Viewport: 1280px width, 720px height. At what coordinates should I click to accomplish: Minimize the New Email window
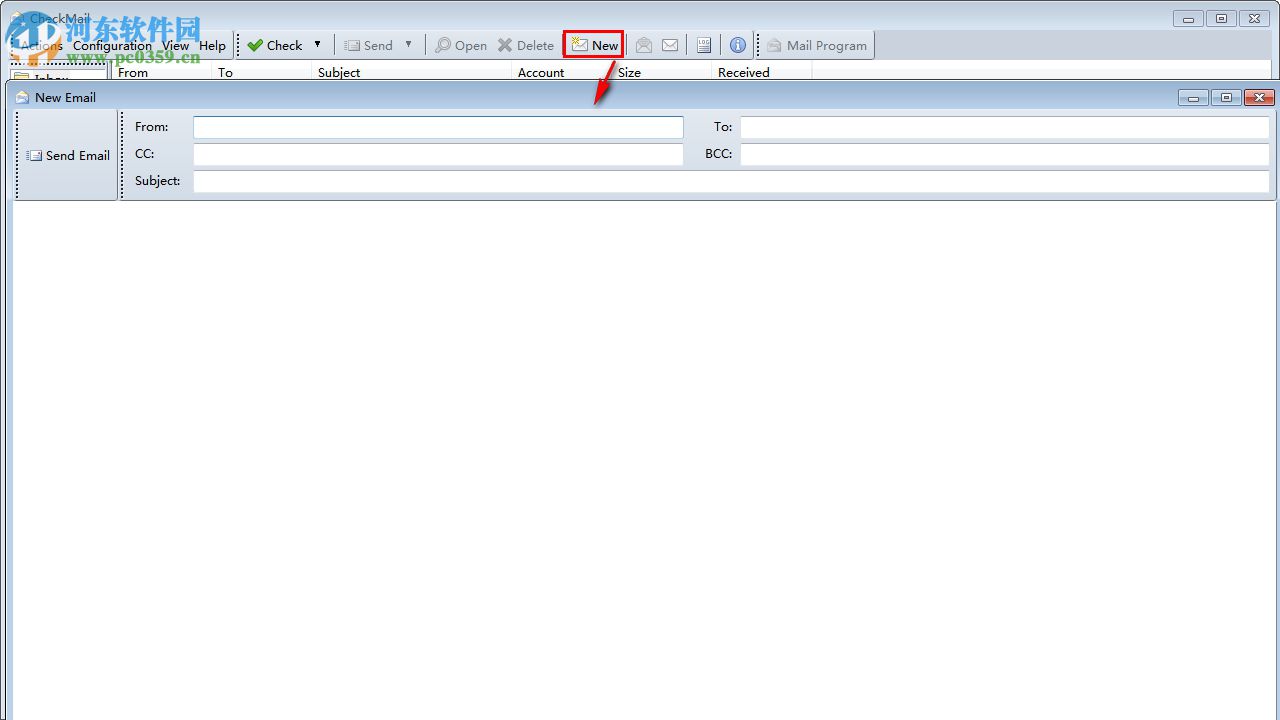1193,97
